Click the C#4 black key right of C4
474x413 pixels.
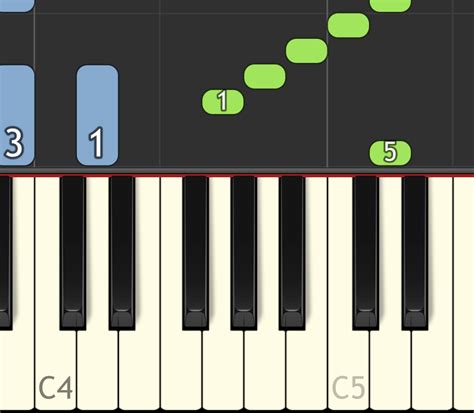coord(73,253)
